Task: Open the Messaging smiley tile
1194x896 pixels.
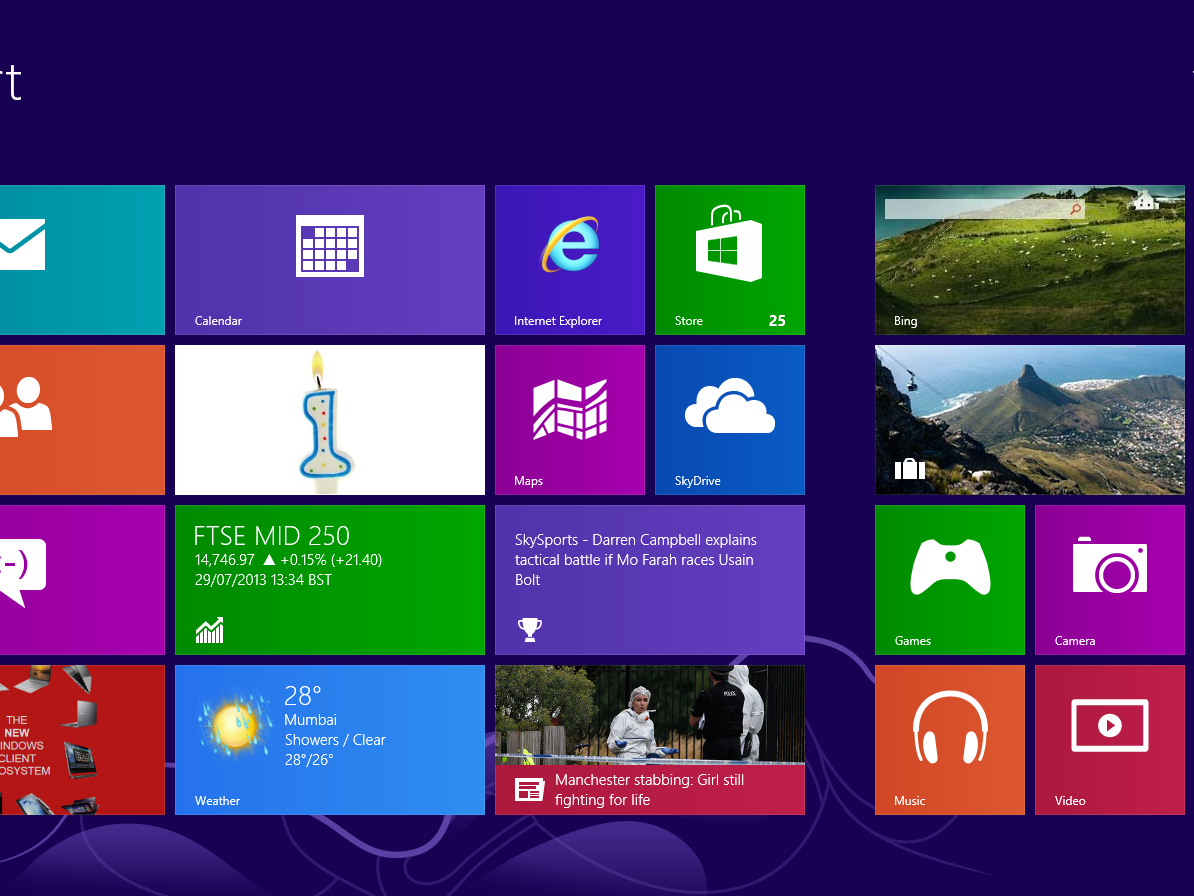Action: [x=82, y=579]
